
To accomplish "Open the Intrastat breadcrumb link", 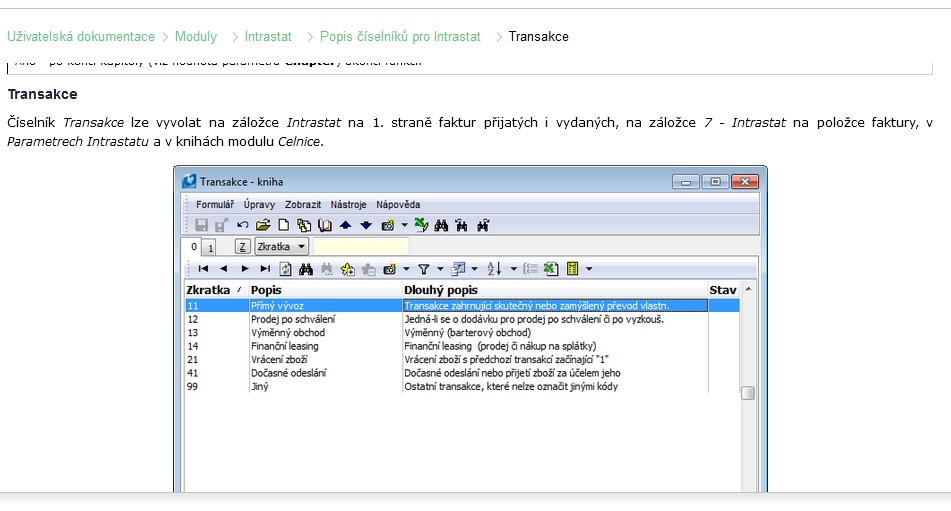I will click(268, 36).
